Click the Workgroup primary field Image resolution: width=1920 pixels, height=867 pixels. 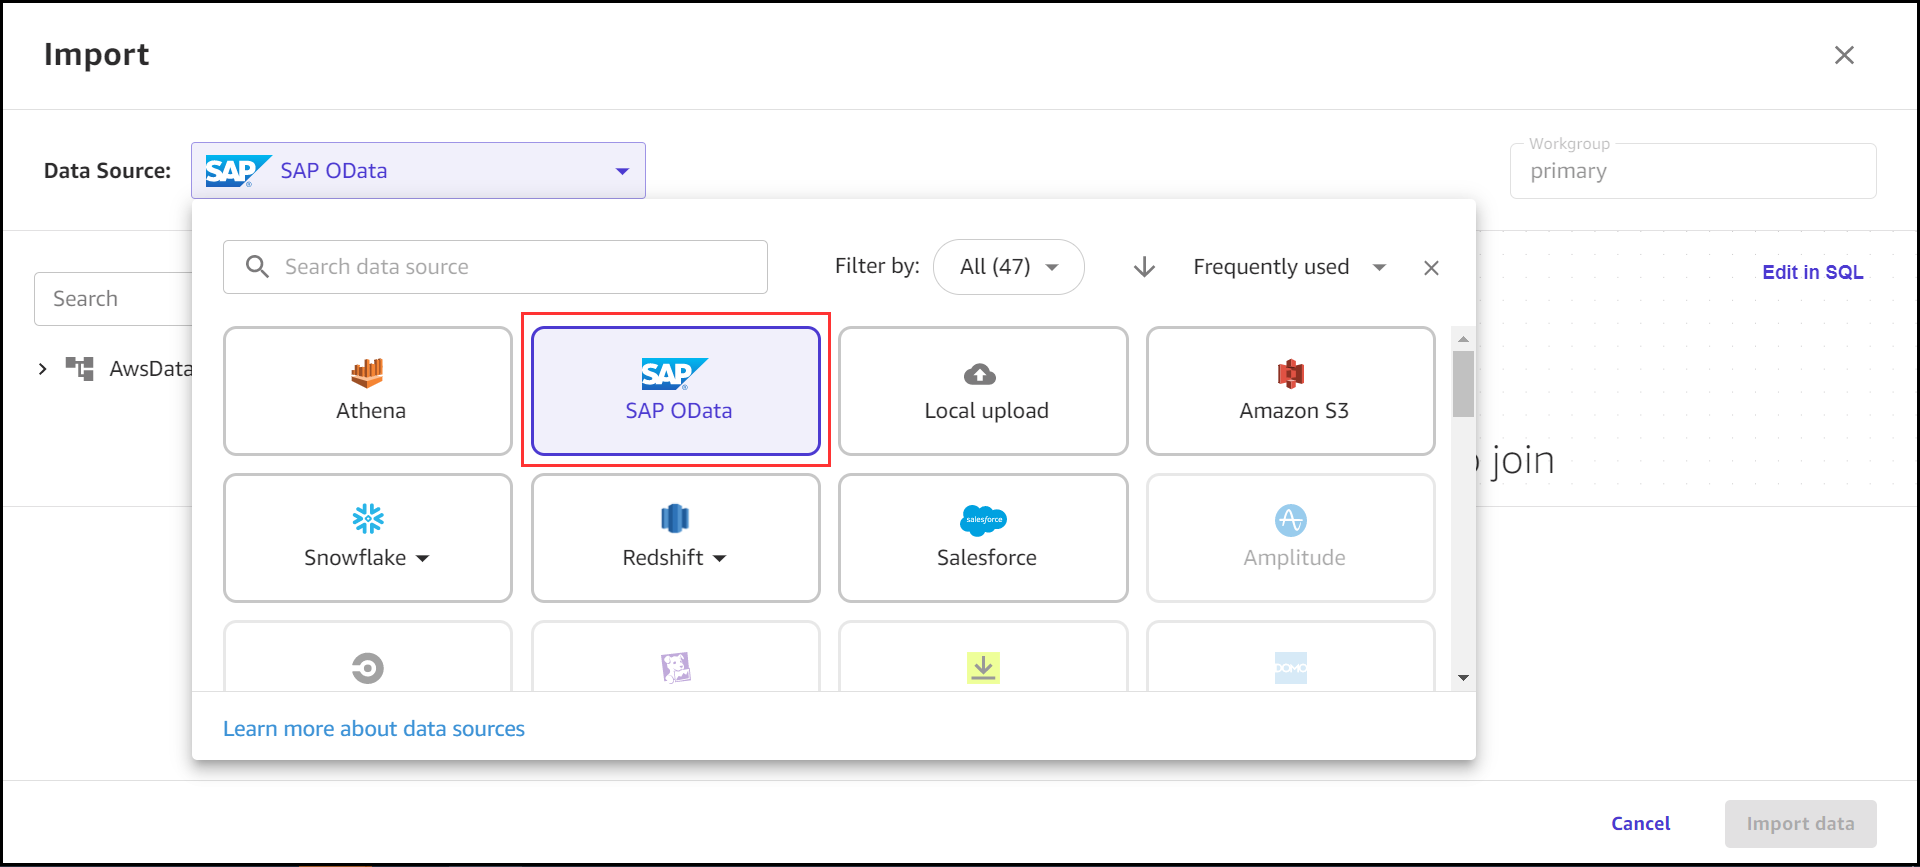point(1693,171)
